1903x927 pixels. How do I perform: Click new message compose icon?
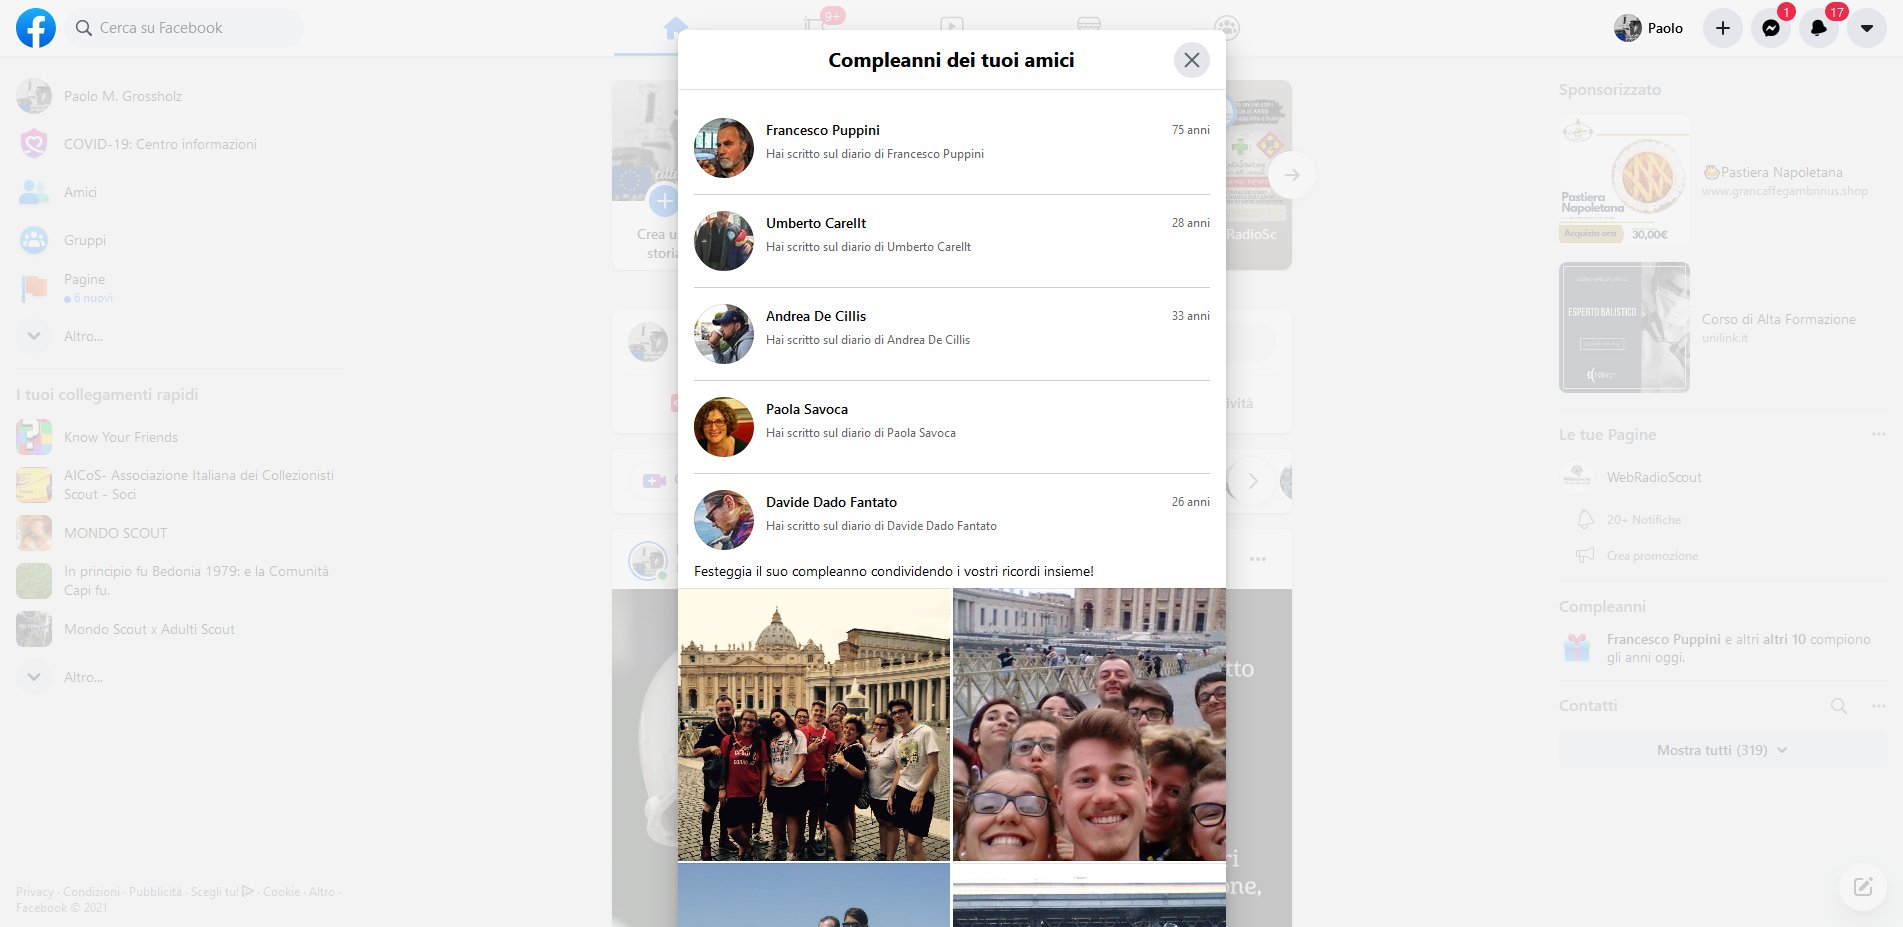click(x=1862, y=886)
